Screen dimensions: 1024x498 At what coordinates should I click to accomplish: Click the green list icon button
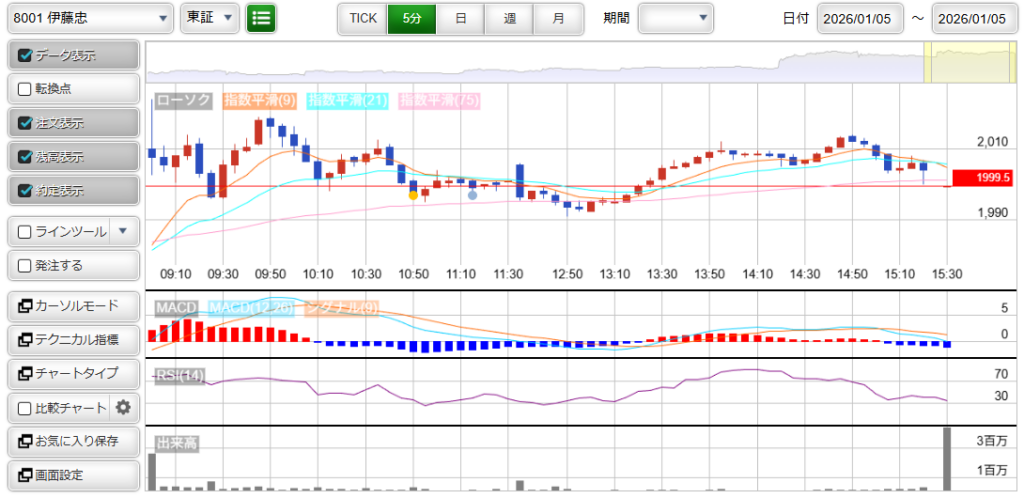pyautogui.click(x=261, y=18)
